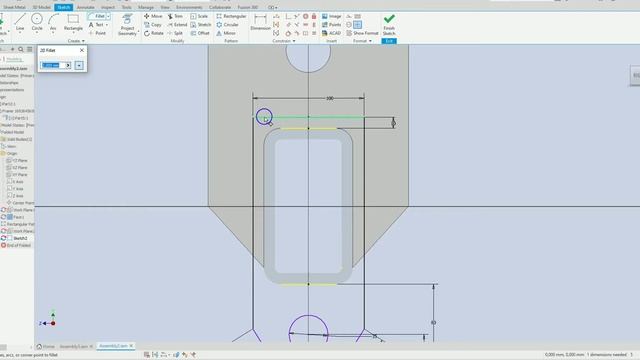This screenshot has width=640, height=360.
Task: Open the Rectangle tool dropdown arrow
Action: pyautogui.click(x=73, y=32)
